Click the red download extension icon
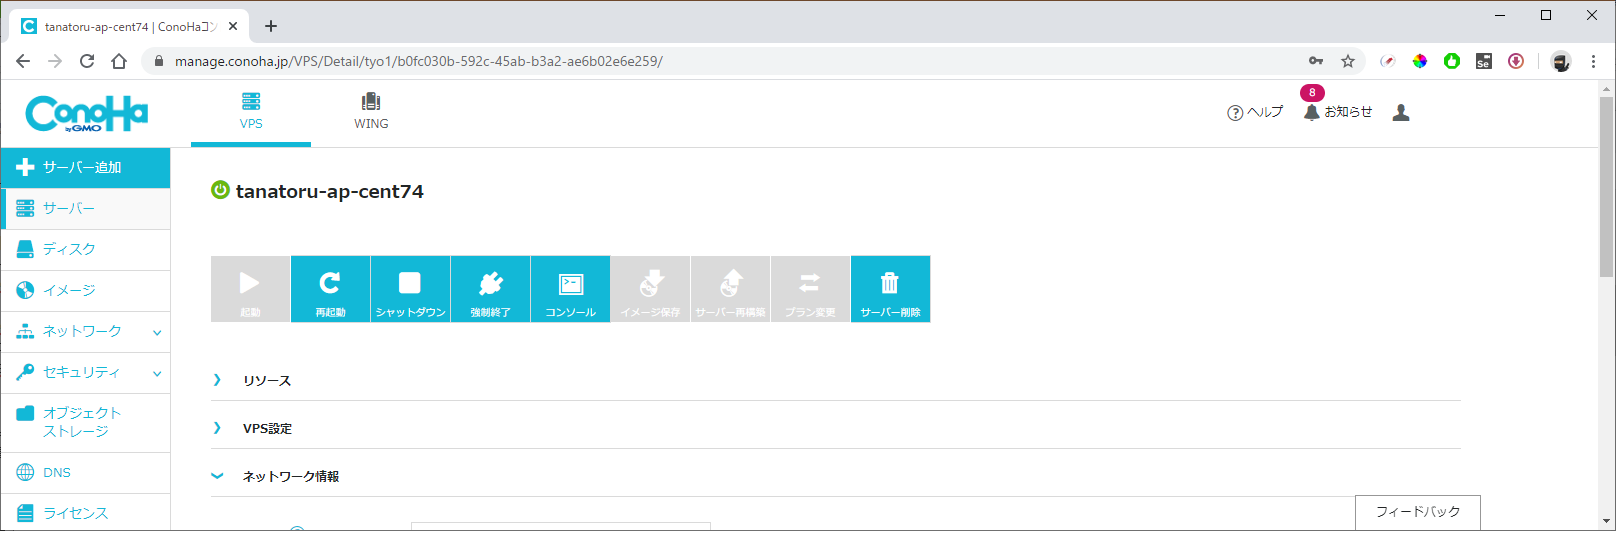1616x546 pixels. pyautogui.click(x=1516, y=61)
